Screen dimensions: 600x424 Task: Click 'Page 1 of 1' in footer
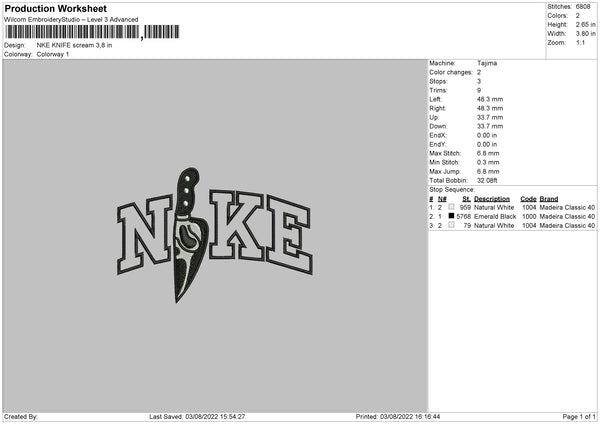[x=579, y=417]
